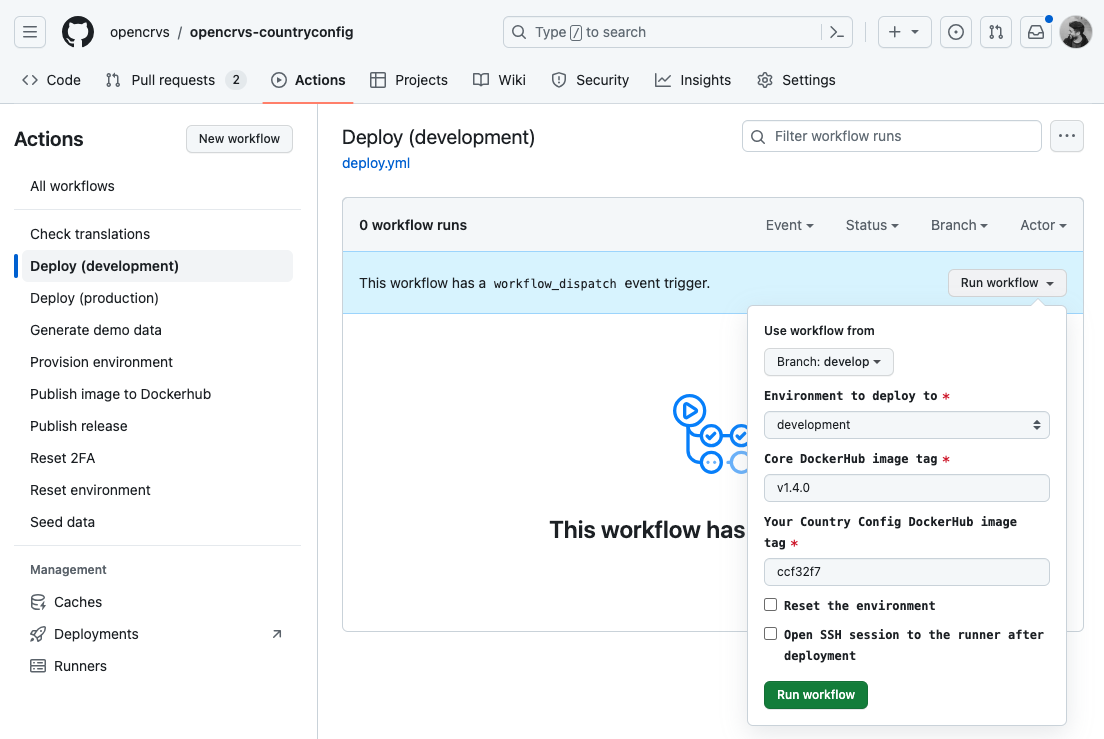
Task: Click the Core DockerHub image tag field
Action: [x=906, y=488]
